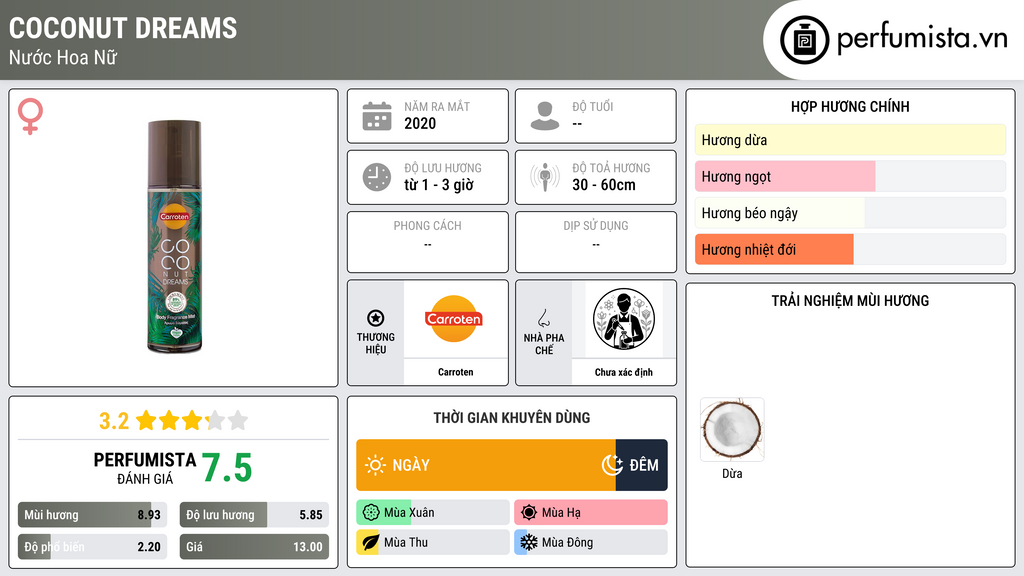Click the orange Ngày daytime bar segment
Viewport: 1024px width, 576px height.
click(485, 465)
